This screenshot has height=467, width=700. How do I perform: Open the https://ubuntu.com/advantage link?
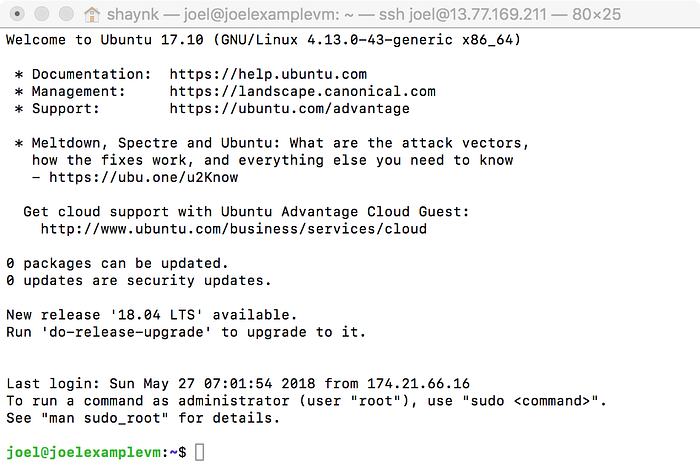pos(289,108)
